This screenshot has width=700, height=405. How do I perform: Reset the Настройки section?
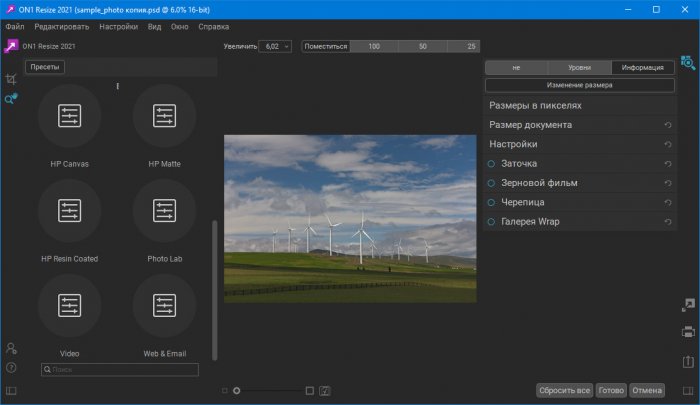tap(668, 144)
